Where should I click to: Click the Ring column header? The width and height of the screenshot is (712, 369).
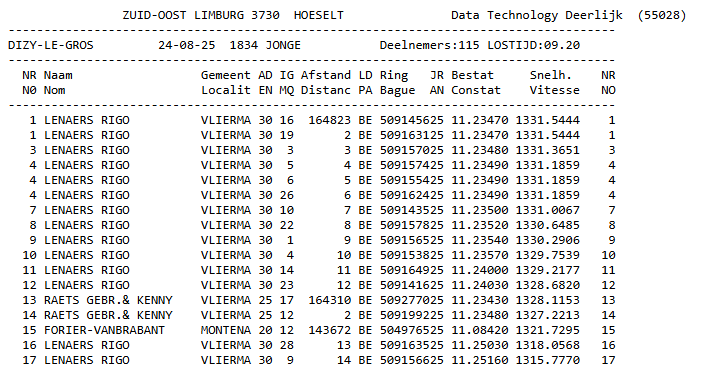(394, 75)
